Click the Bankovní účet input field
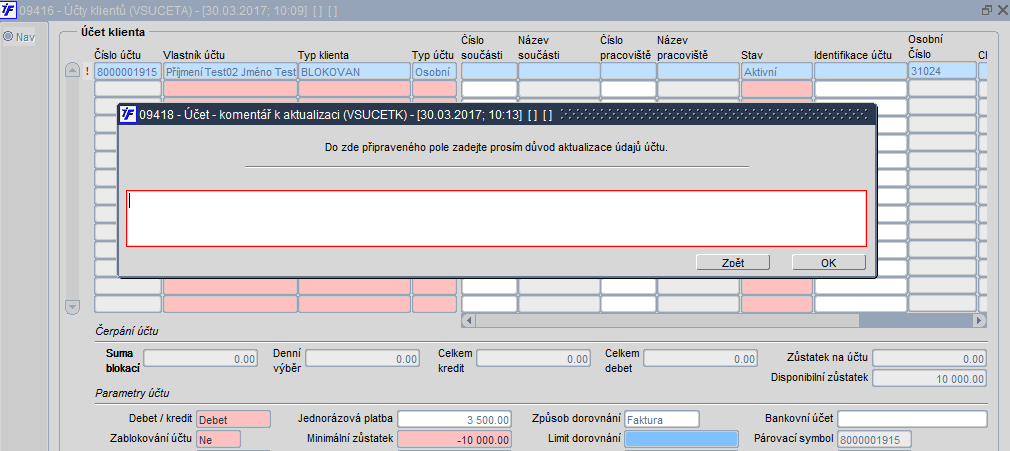The width and height of the screenshot is (1010, 451). [912, 419]
